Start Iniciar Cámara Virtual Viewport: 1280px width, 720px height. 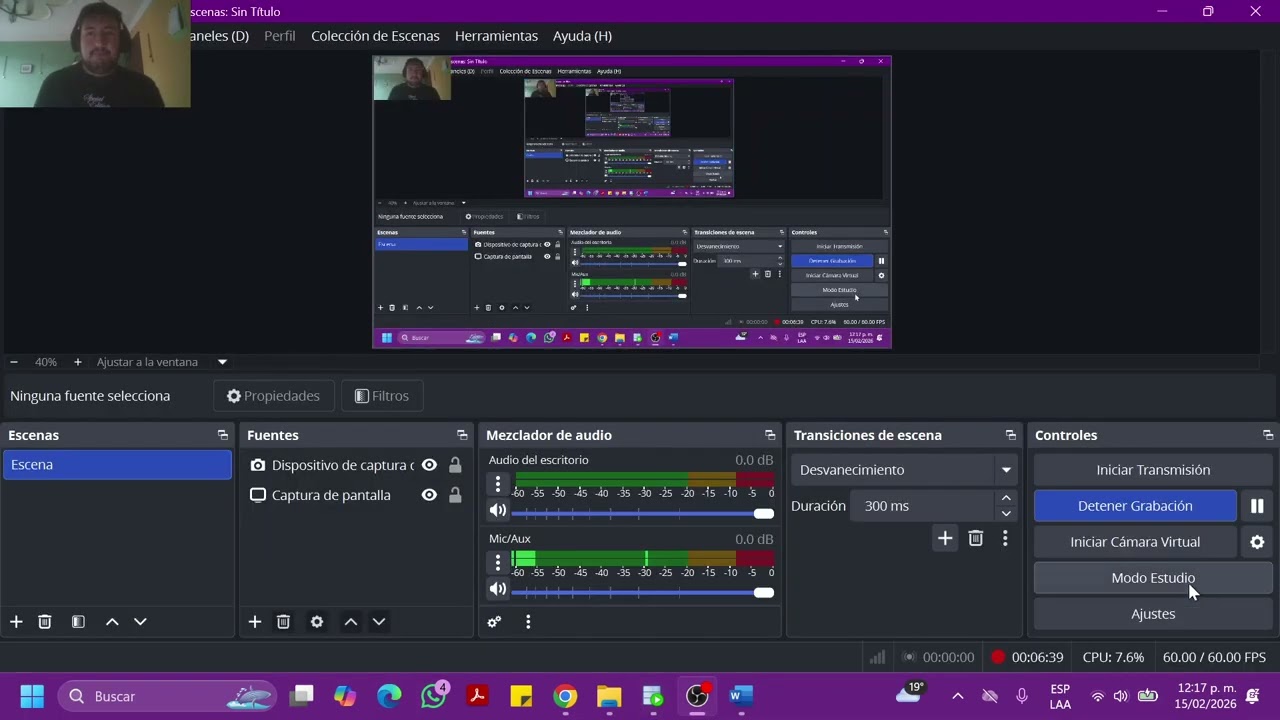click(x=1135, y=542)
